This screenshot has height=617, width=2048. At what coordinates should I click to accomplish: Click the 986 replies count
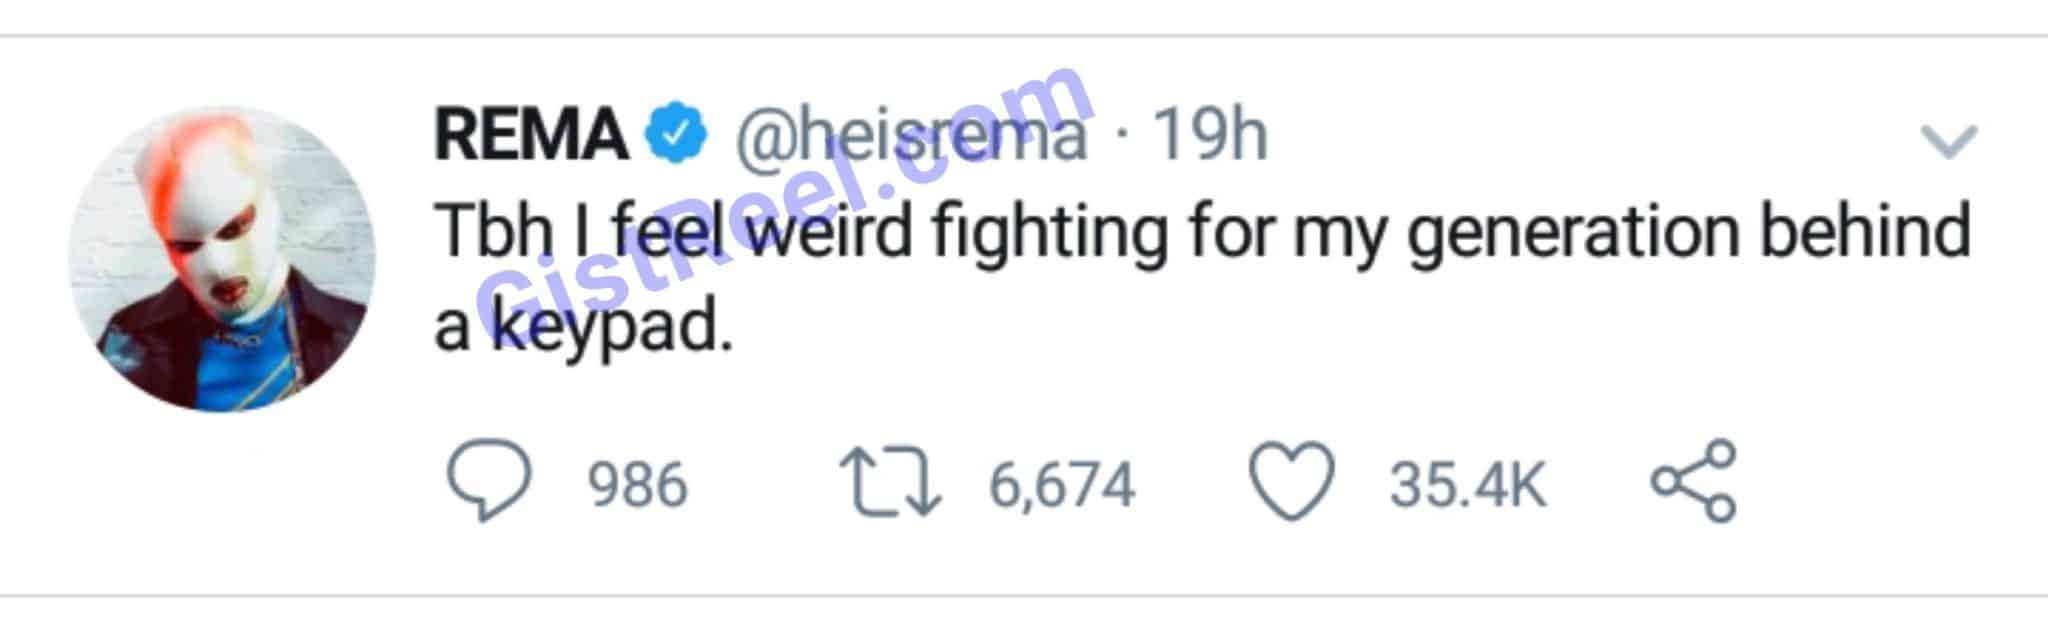637,485
